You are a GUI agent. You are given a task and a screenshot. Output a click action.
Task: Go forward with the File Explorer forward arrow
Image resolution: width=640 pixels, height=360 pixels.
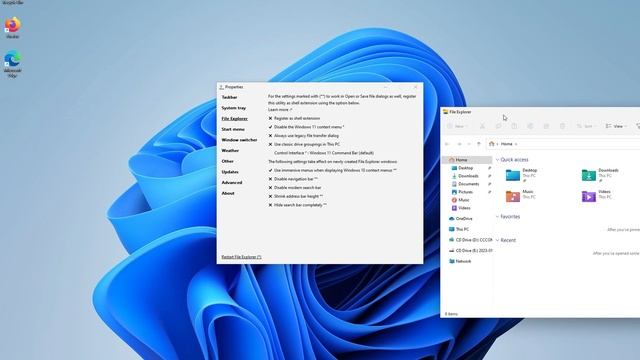(459, 144)
